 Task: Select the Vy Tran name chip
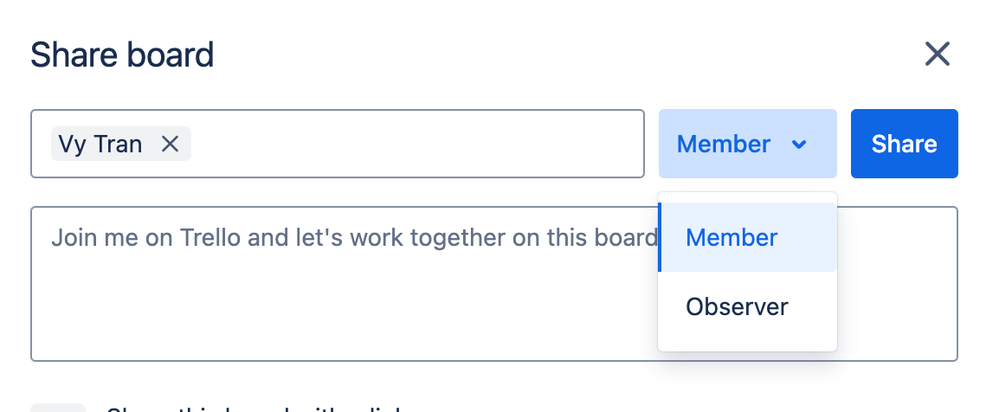(x=100, y=144)
